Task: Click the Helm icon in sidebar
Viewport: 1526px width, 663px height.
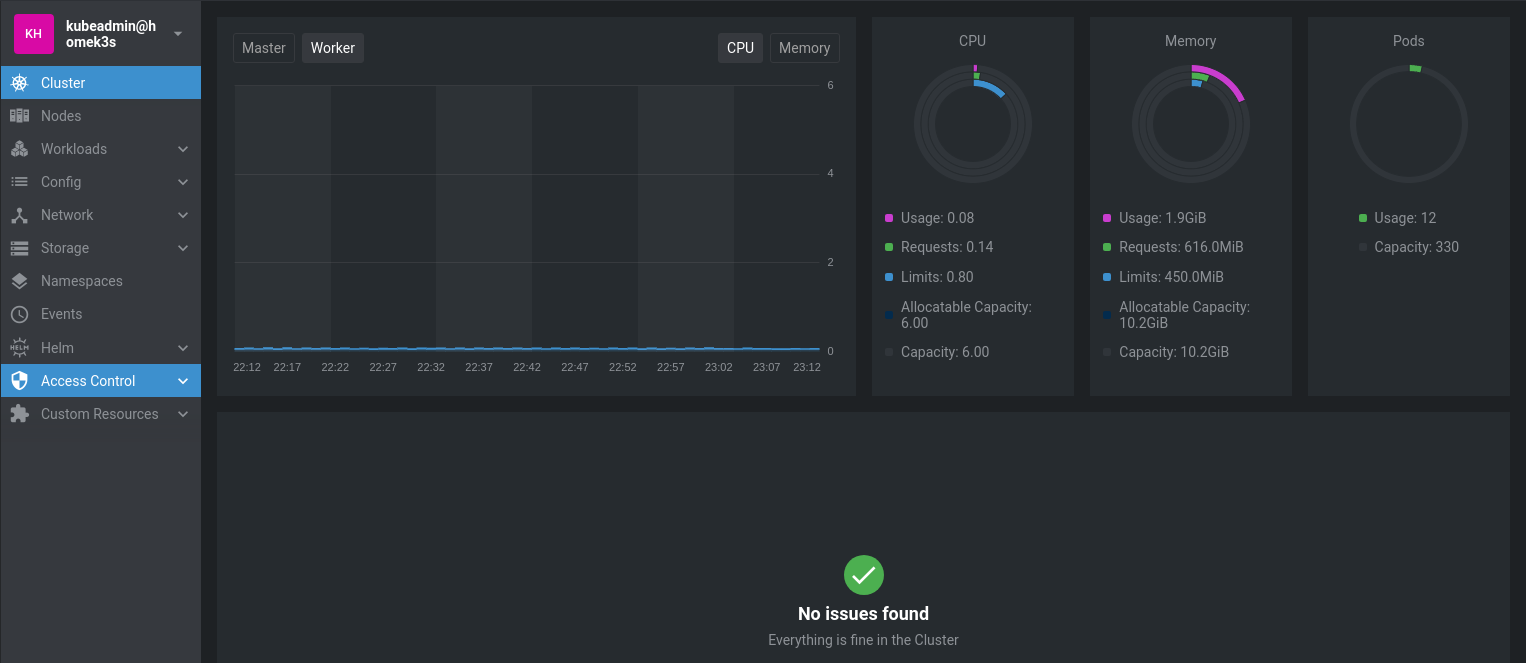Action: 19,348
